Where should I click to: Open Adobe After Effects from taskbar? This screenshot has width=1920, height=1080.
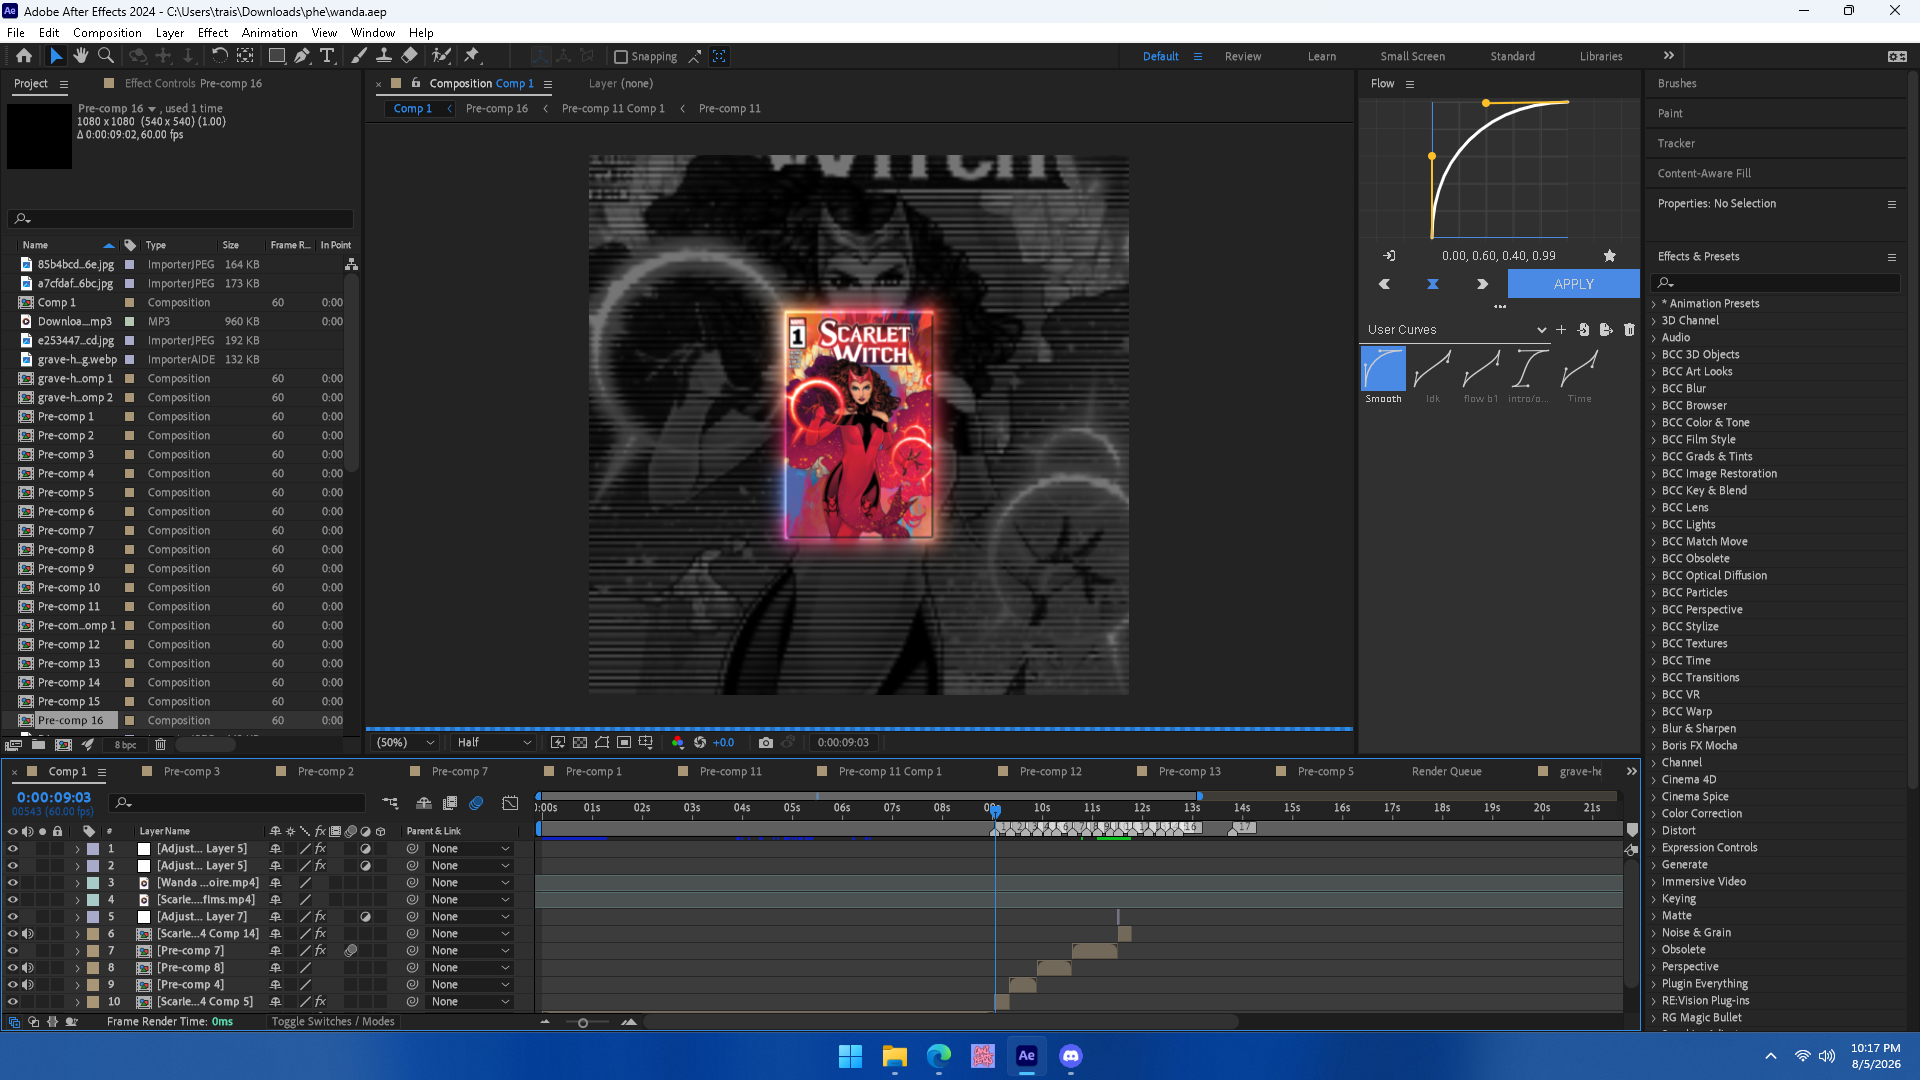pos(1027,1056)
